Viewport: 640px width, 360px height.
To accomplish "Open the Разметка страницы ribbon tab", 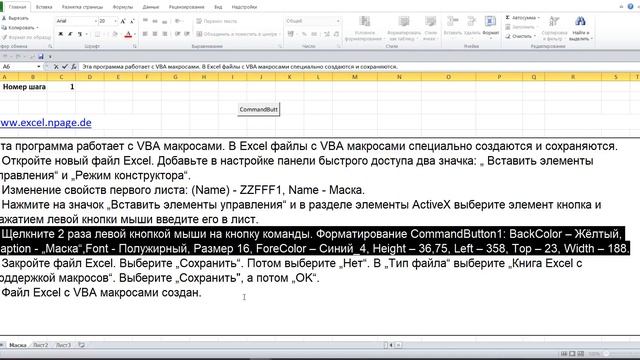I will (82, 7).
